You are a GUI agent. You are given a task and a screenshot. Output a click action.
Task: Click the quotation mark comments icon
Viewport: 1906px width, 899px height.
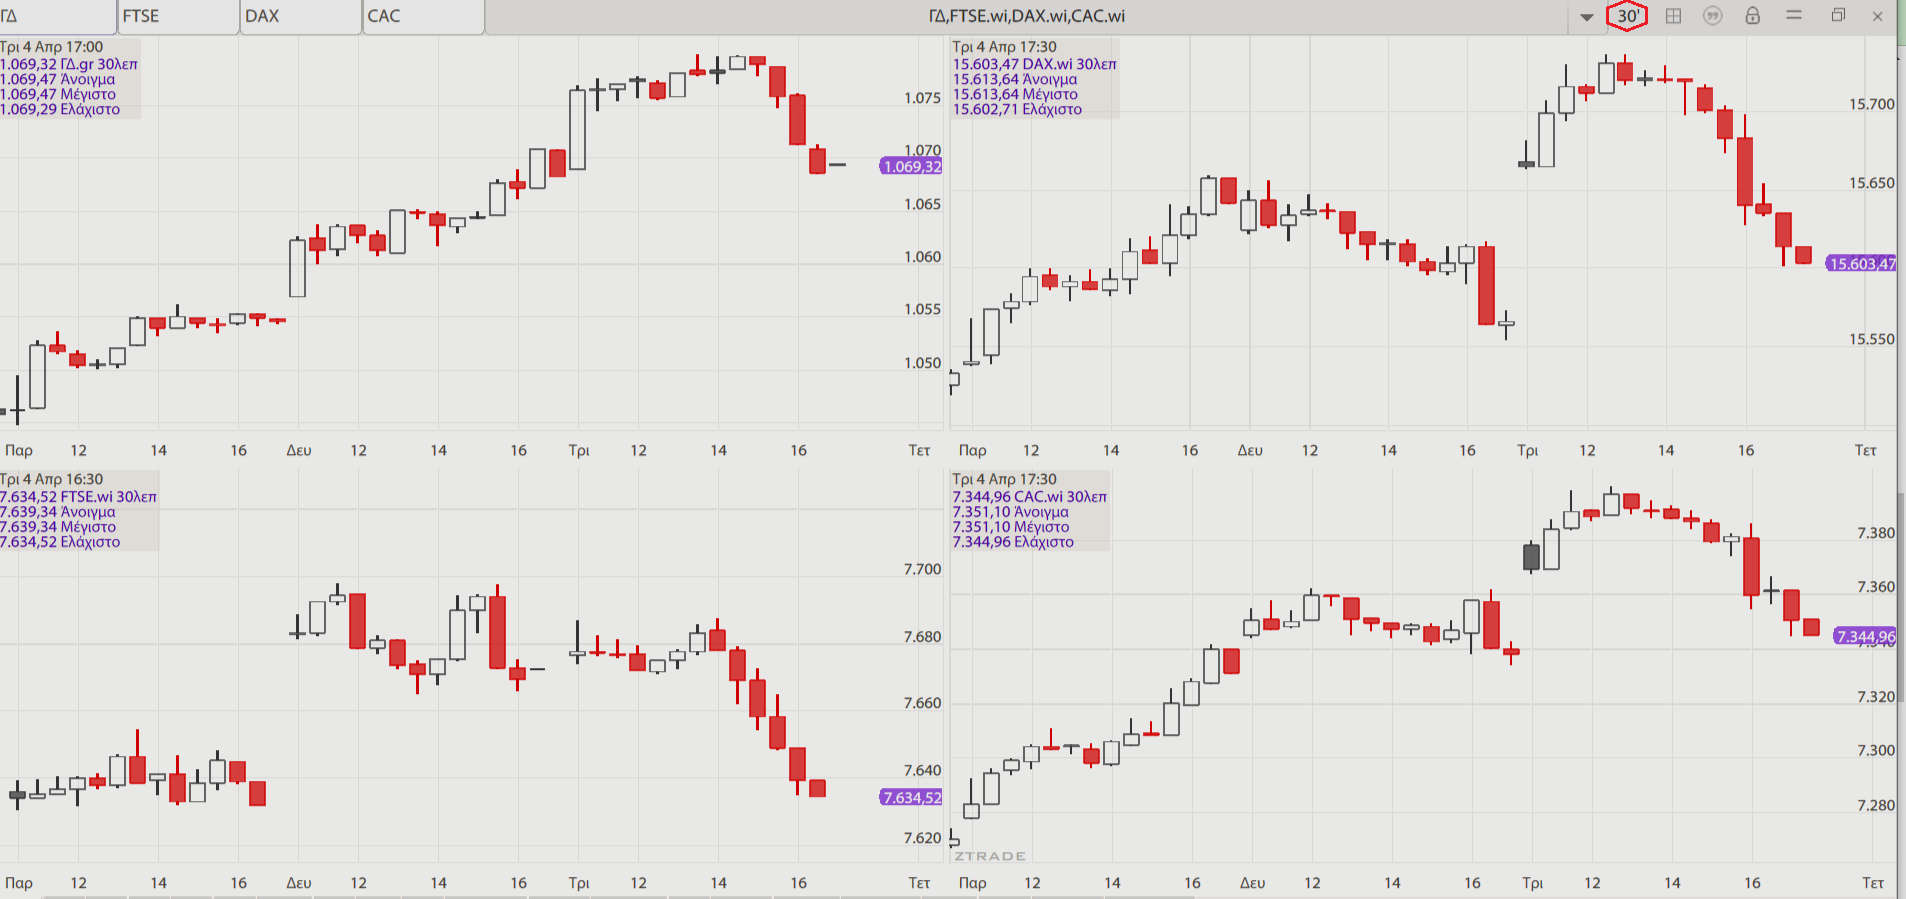coord(1713,16)
